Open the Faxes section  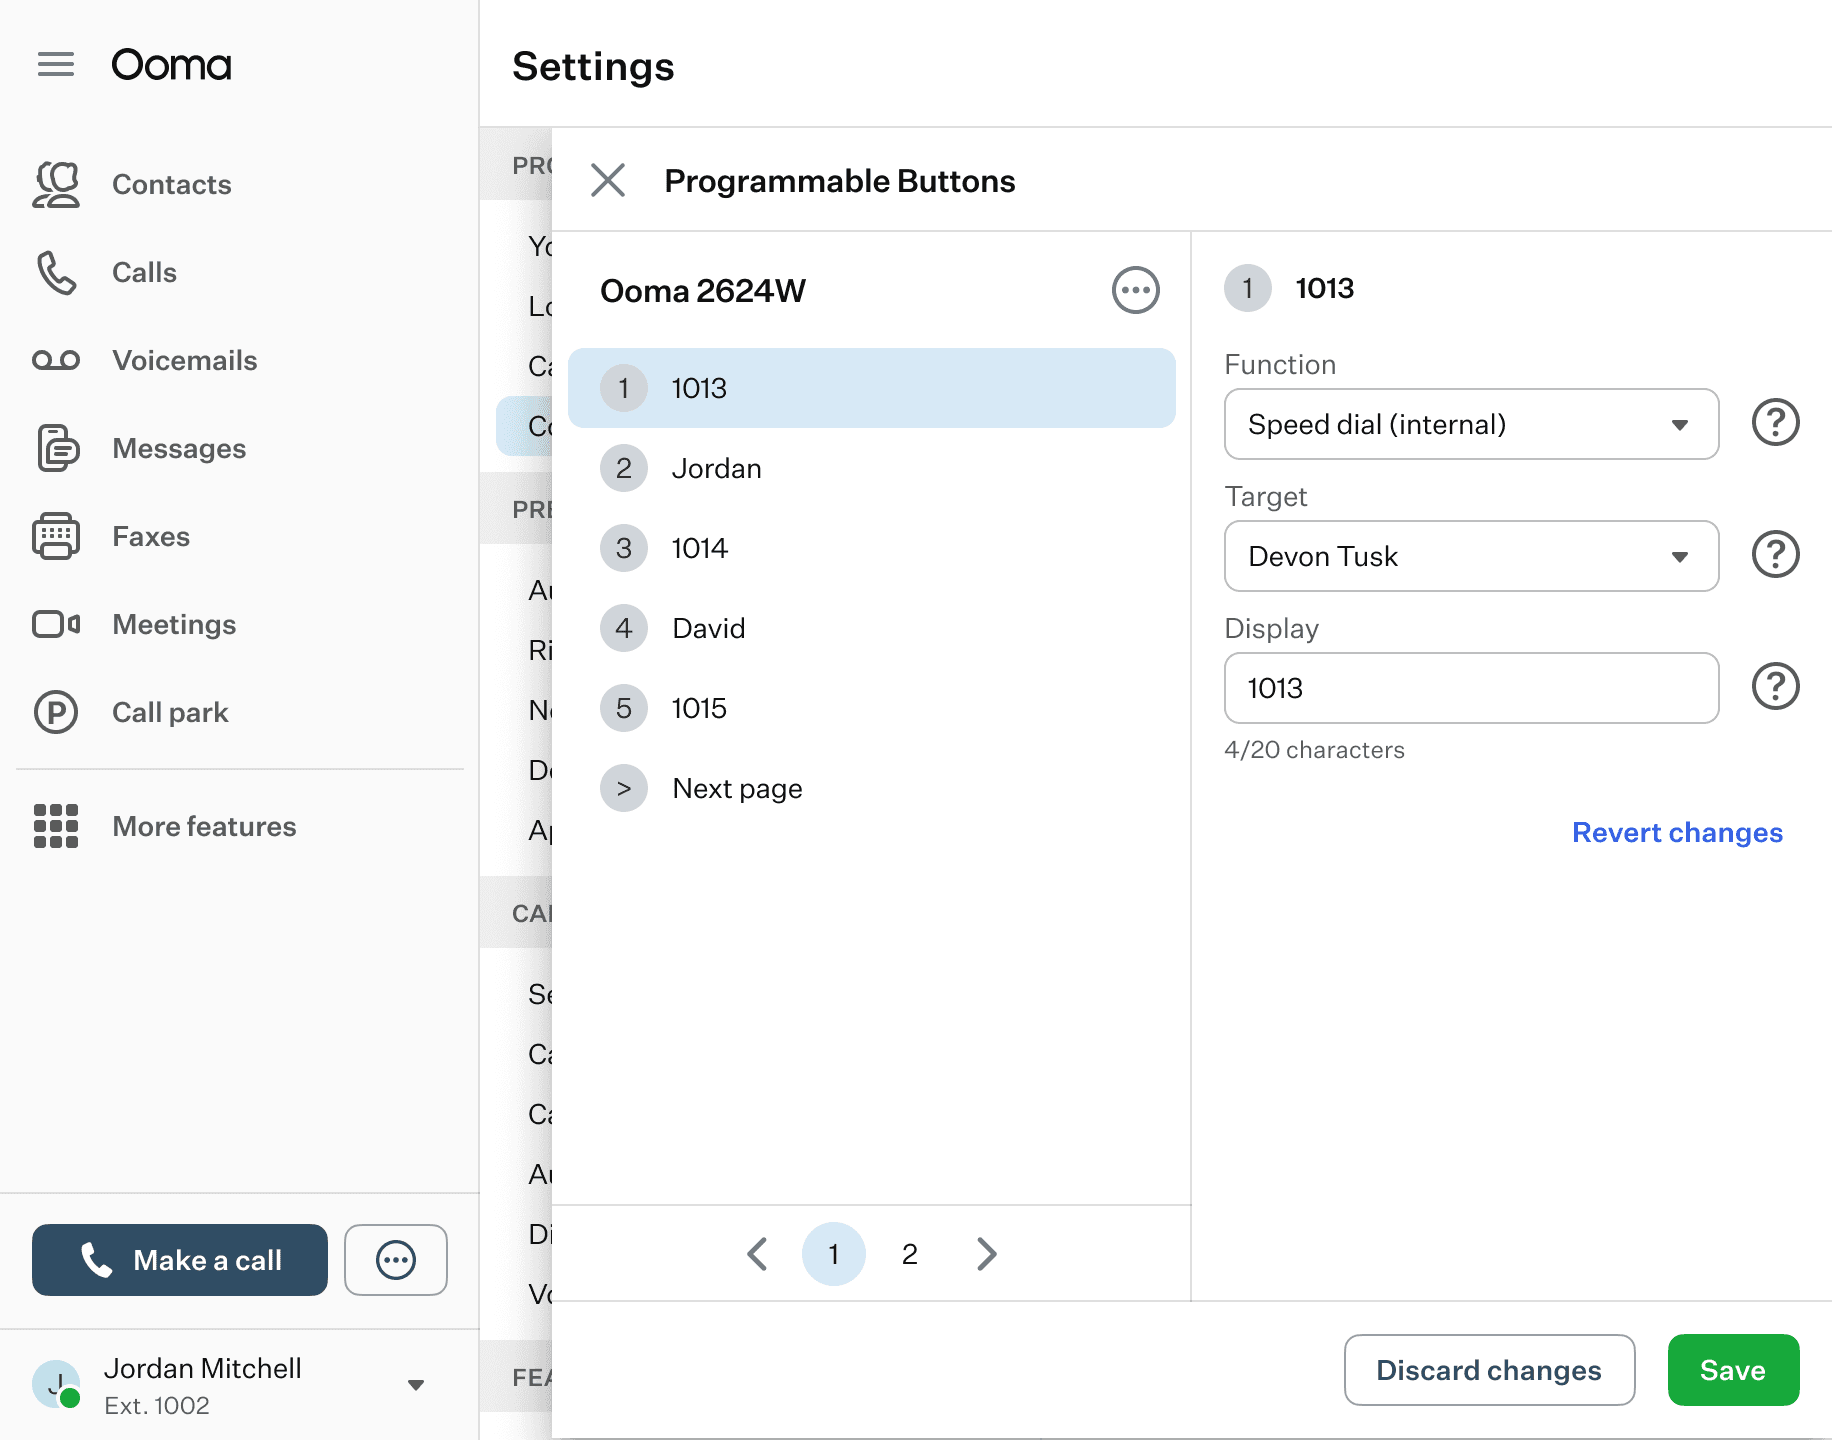150,537
